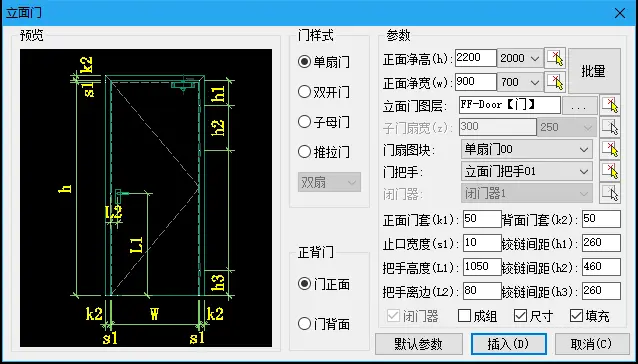Open the 700 width preset dropdown
This screenshot has height=364, width=638.
(520, 83)
